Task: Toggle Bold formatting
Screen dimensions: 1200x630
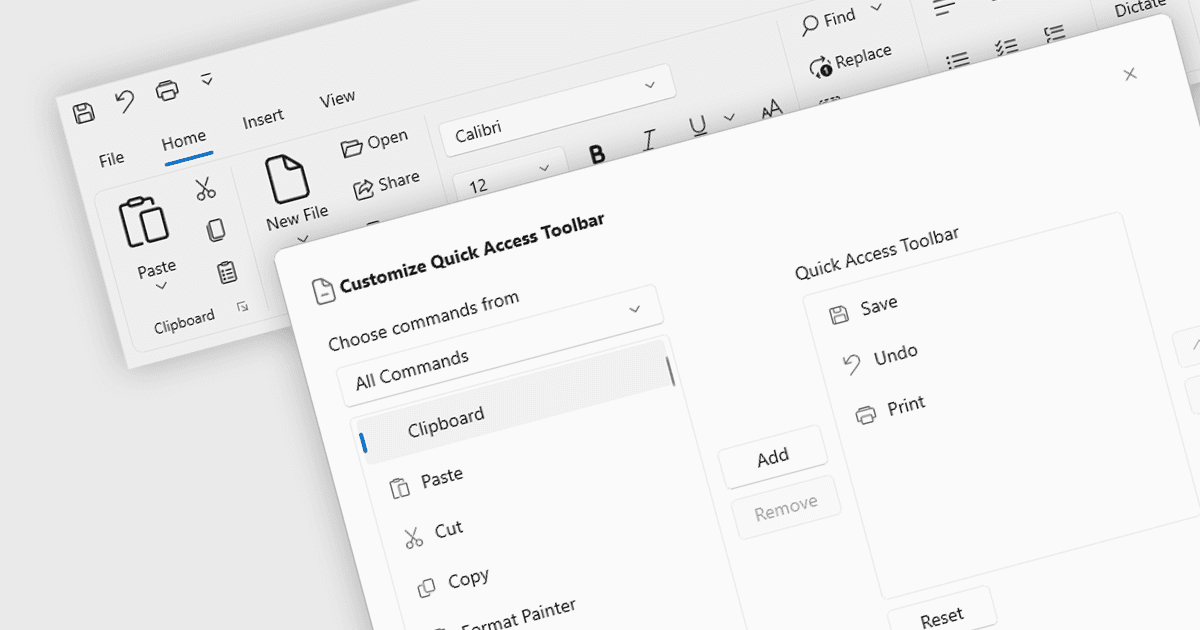Action: [598, 154]
